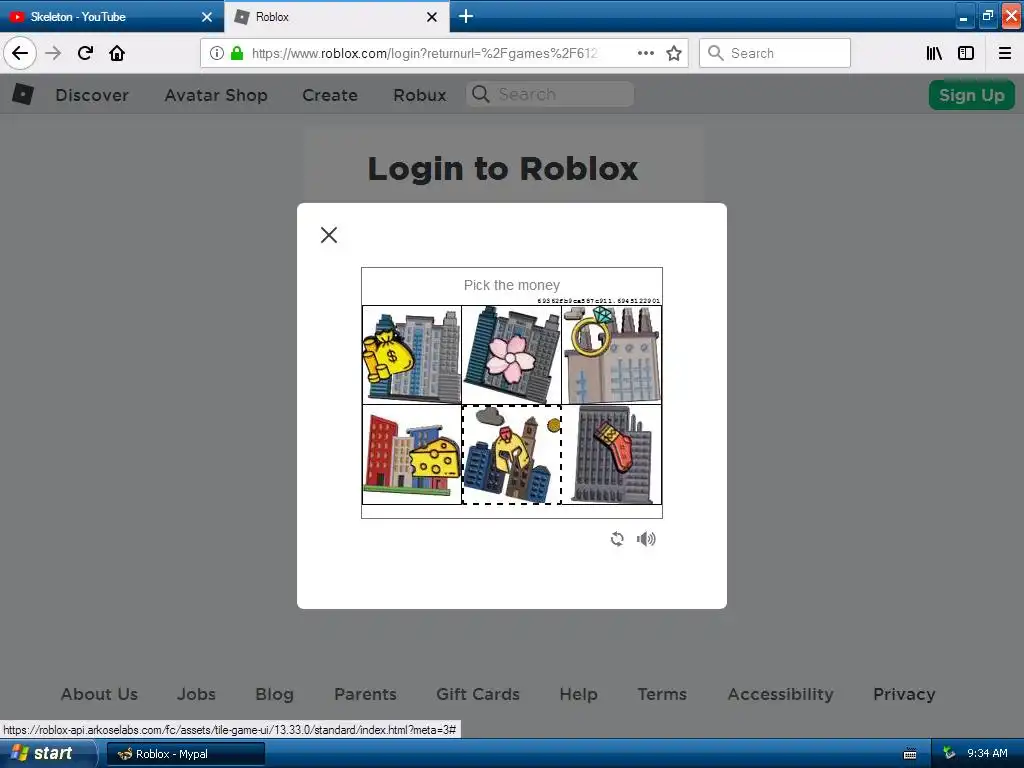Viewport: 1024px width, 768px height.
Task: Select the diamond ring tile
Action: click(x=612, y=355)
